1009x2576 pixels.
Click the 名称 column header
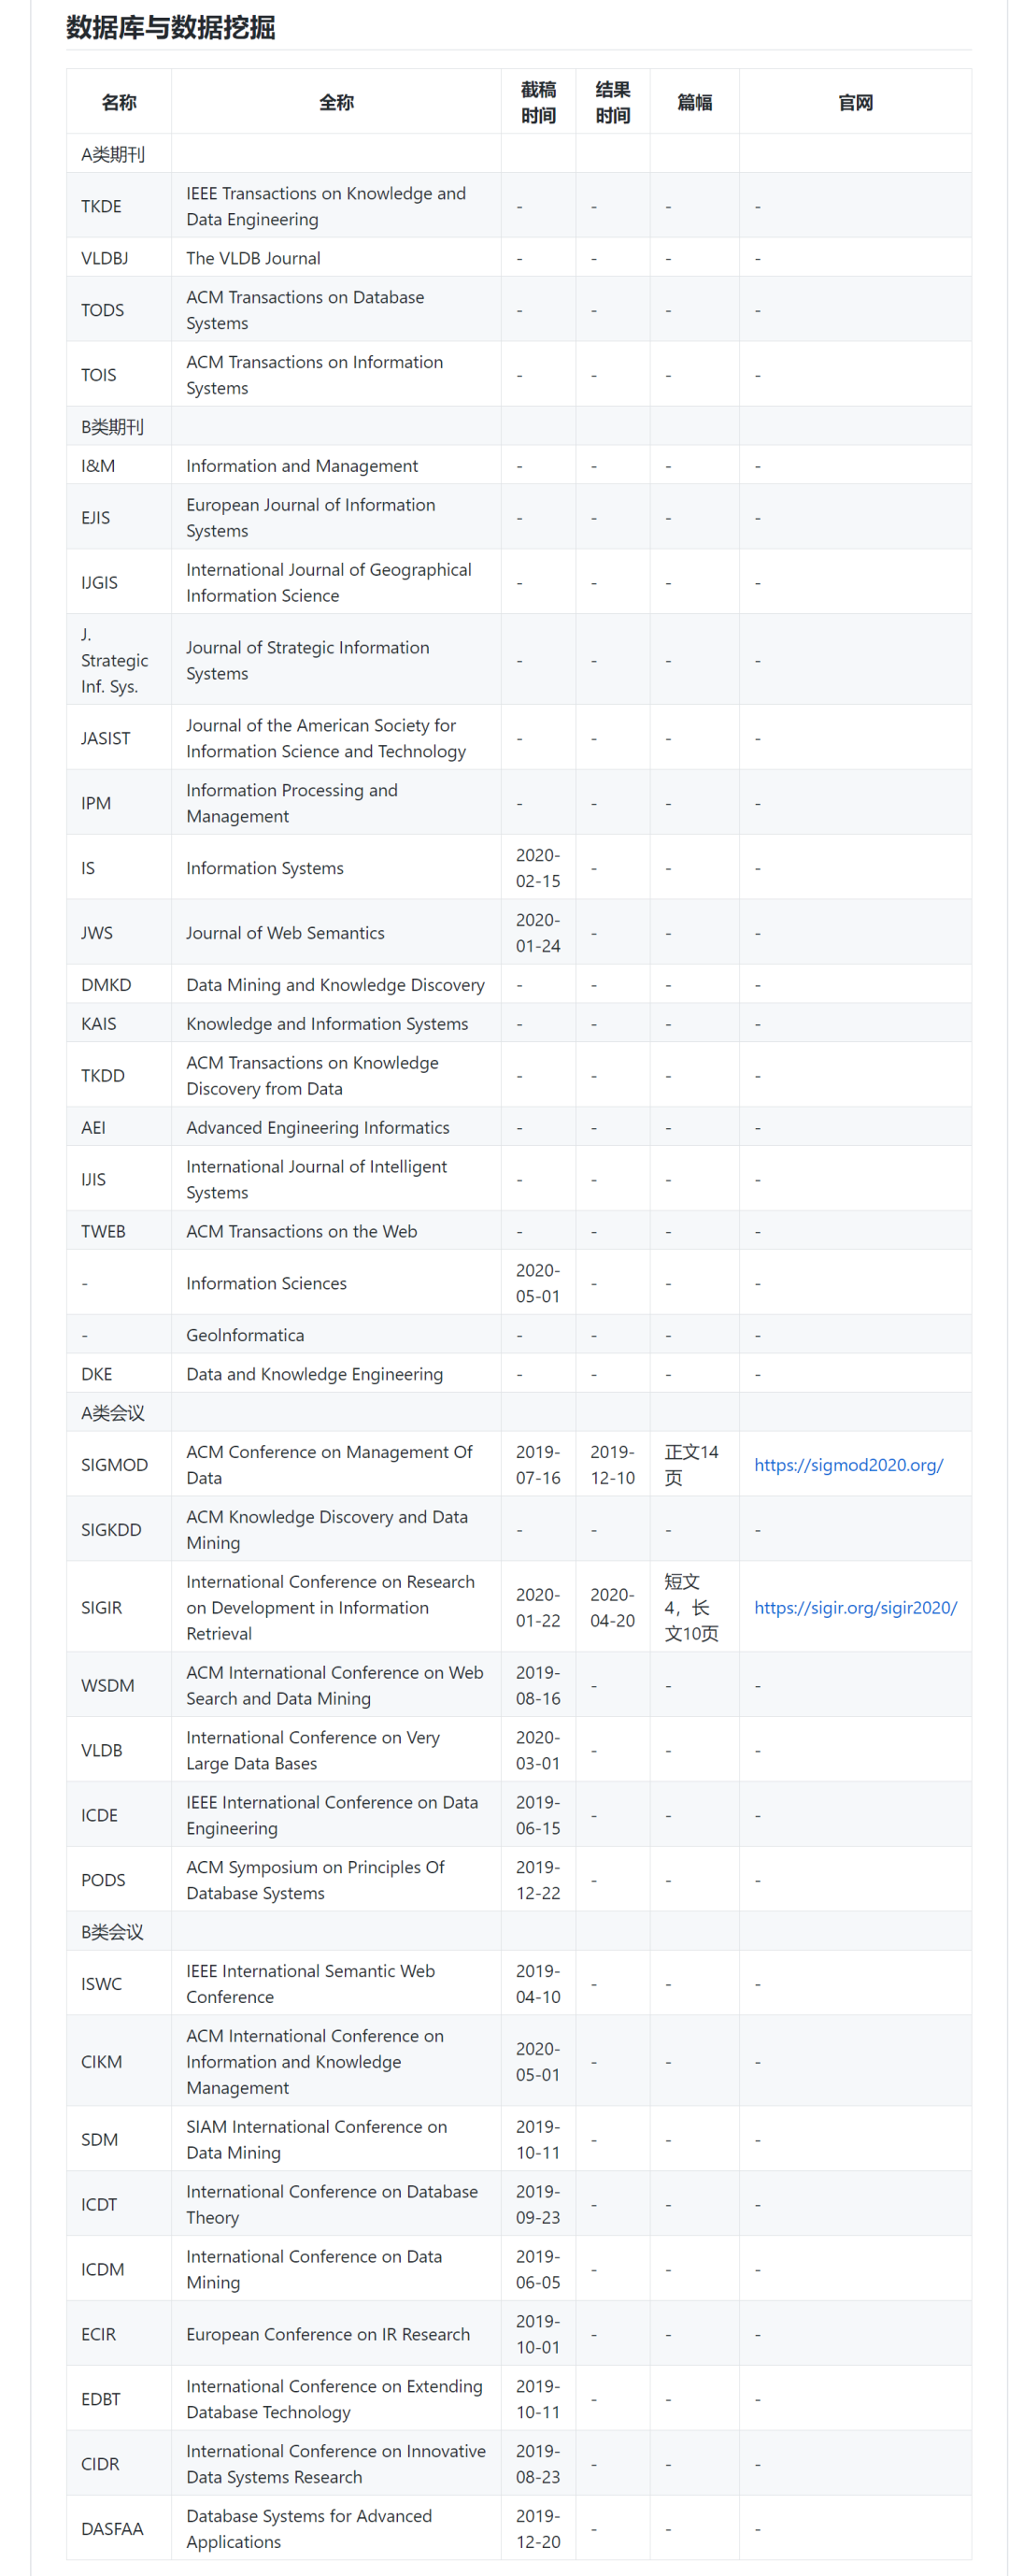click(x=119, y=102)
